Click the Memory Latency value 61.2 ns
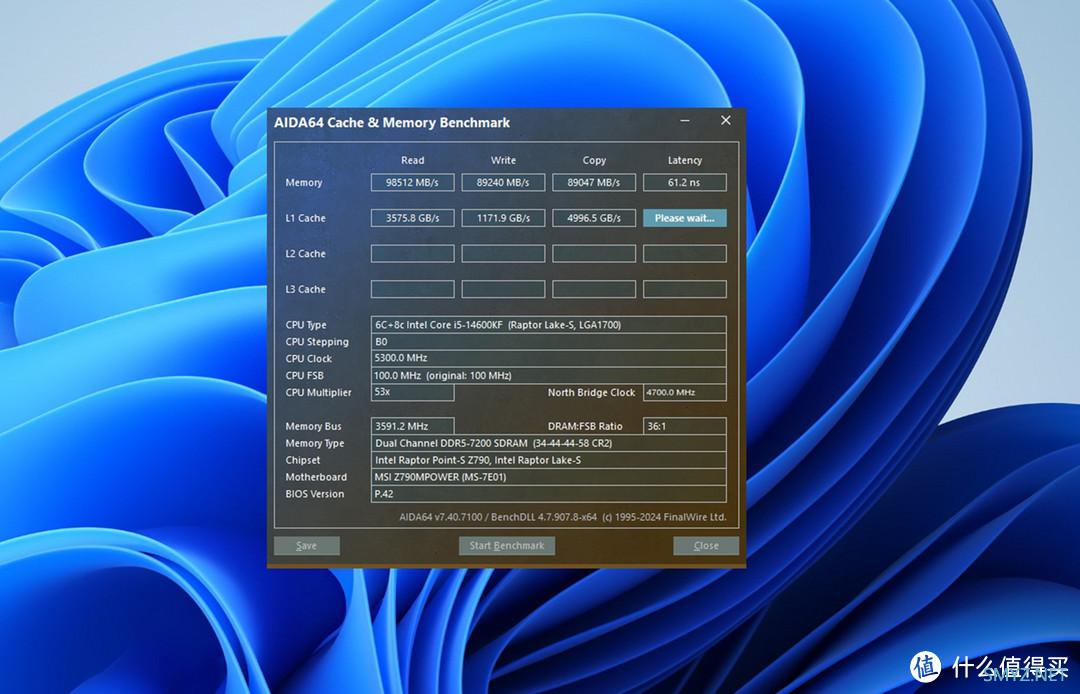The height and width of the screenshot is (694, 1080). pos(685,182)
